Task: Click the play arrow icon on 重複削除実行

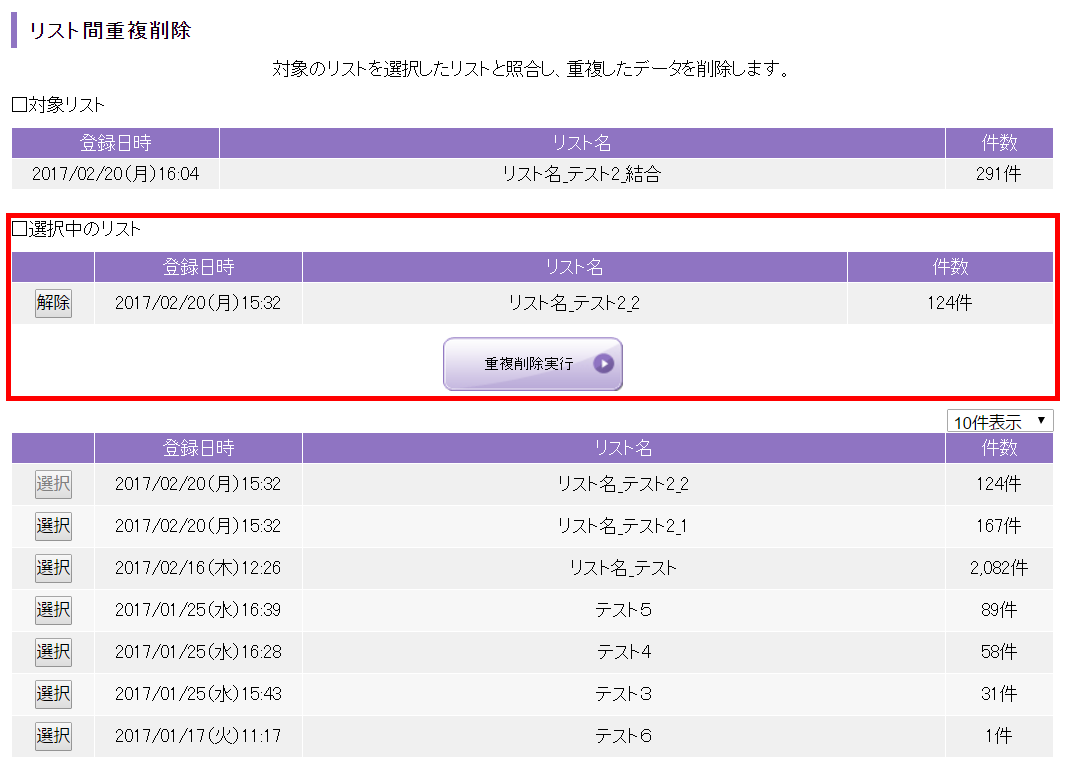Action: tap(603, 364)
